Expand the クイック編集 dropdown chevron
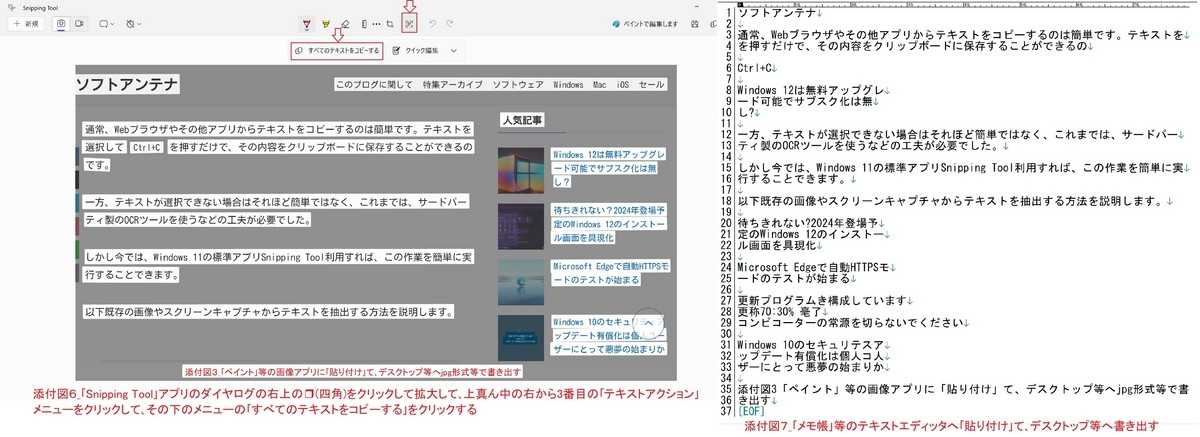The height and width of the screenshot is (437, 1200). pyautogui.click(x=455, y=50)
